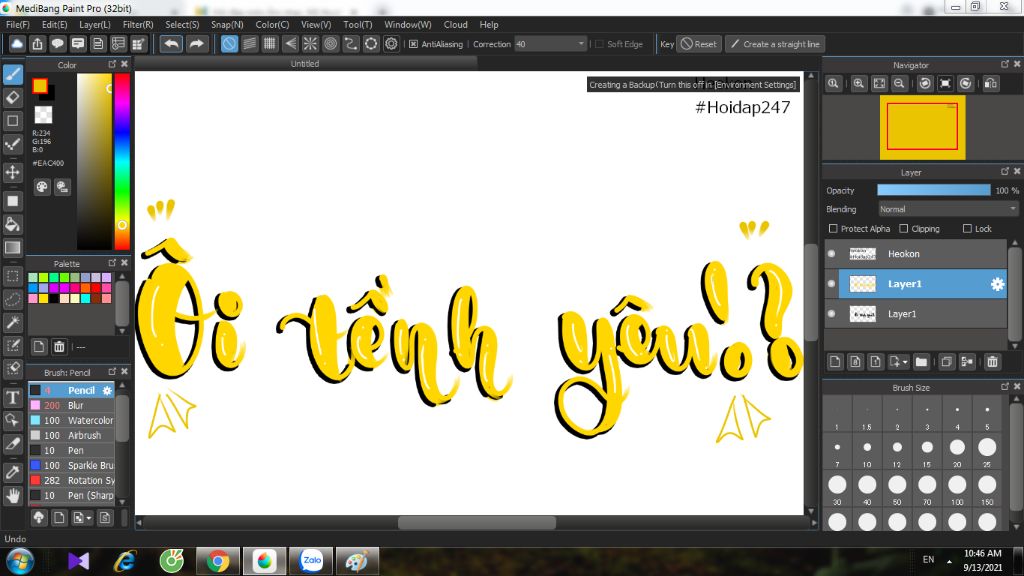Click the rainbow hue strip
1024x576 pixels.
[x=122, y=161]
